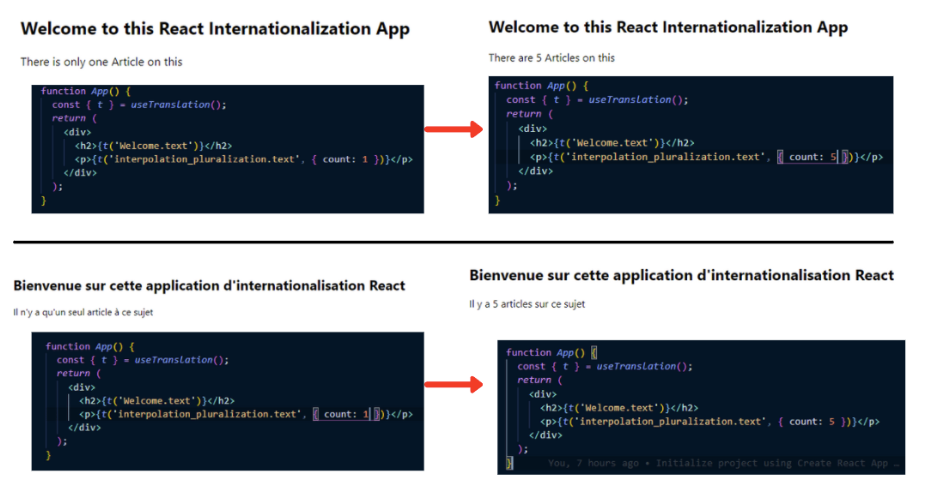Select the English heading above 'There are 5 Articles'
Image resolution: width=932 pixels, height=494 pixels.
click(668, 27)
